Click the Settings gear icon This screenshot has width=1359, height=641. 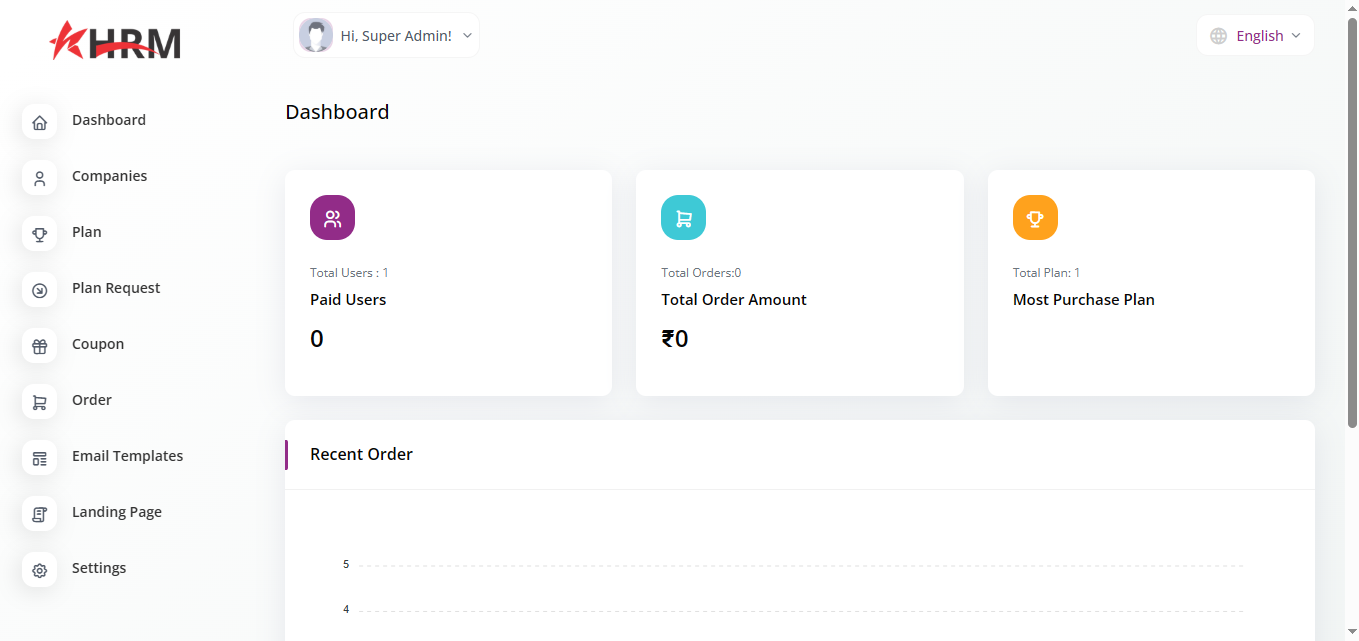[39, 570]
